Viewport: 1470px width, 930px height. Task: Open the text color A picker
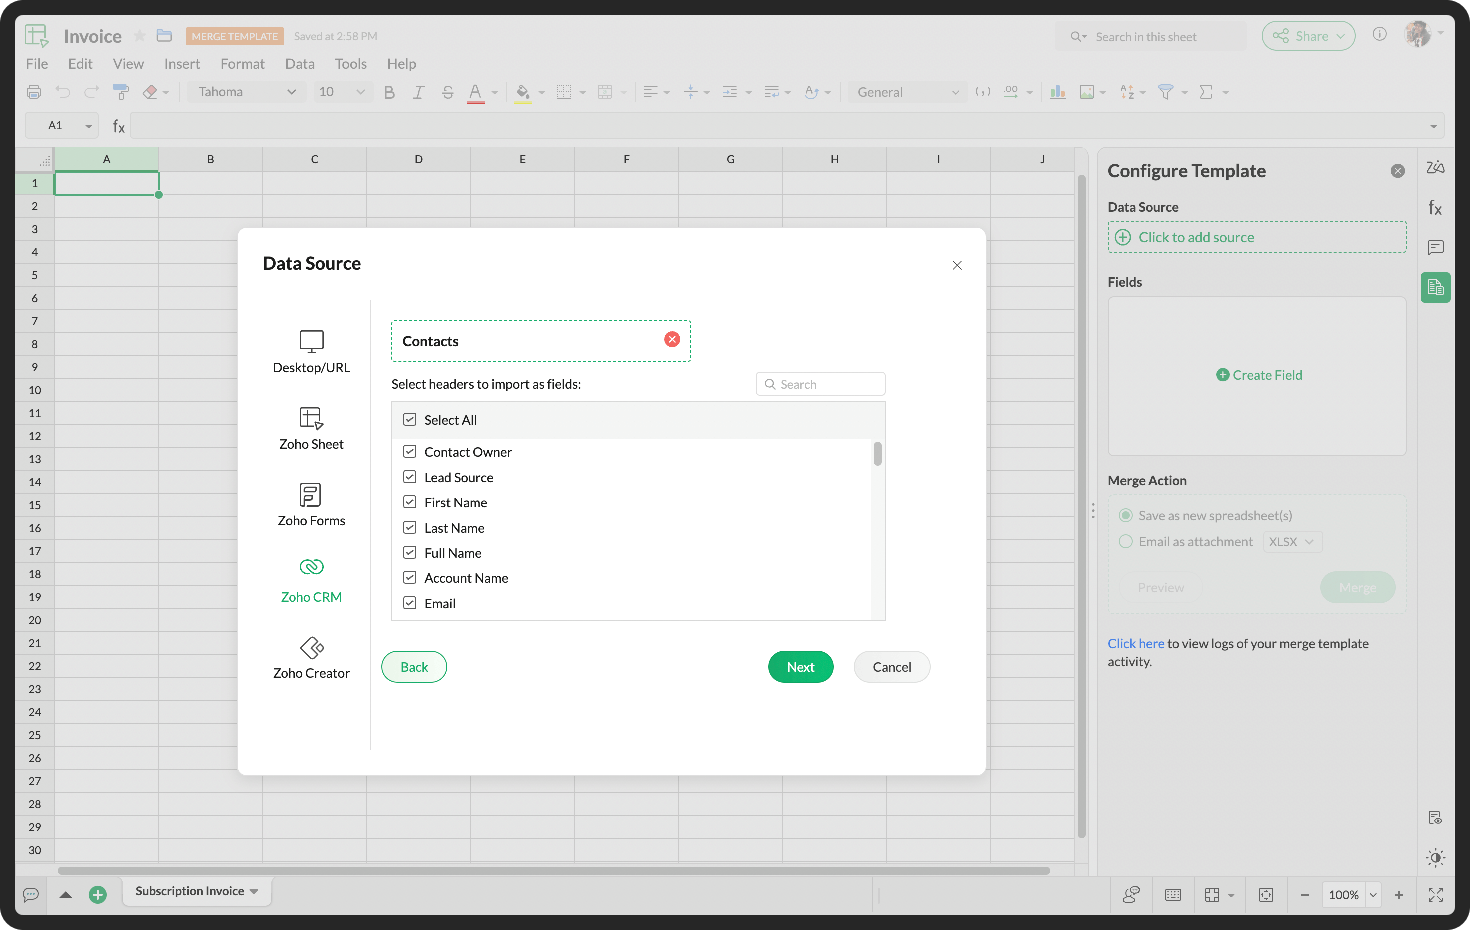476,92
